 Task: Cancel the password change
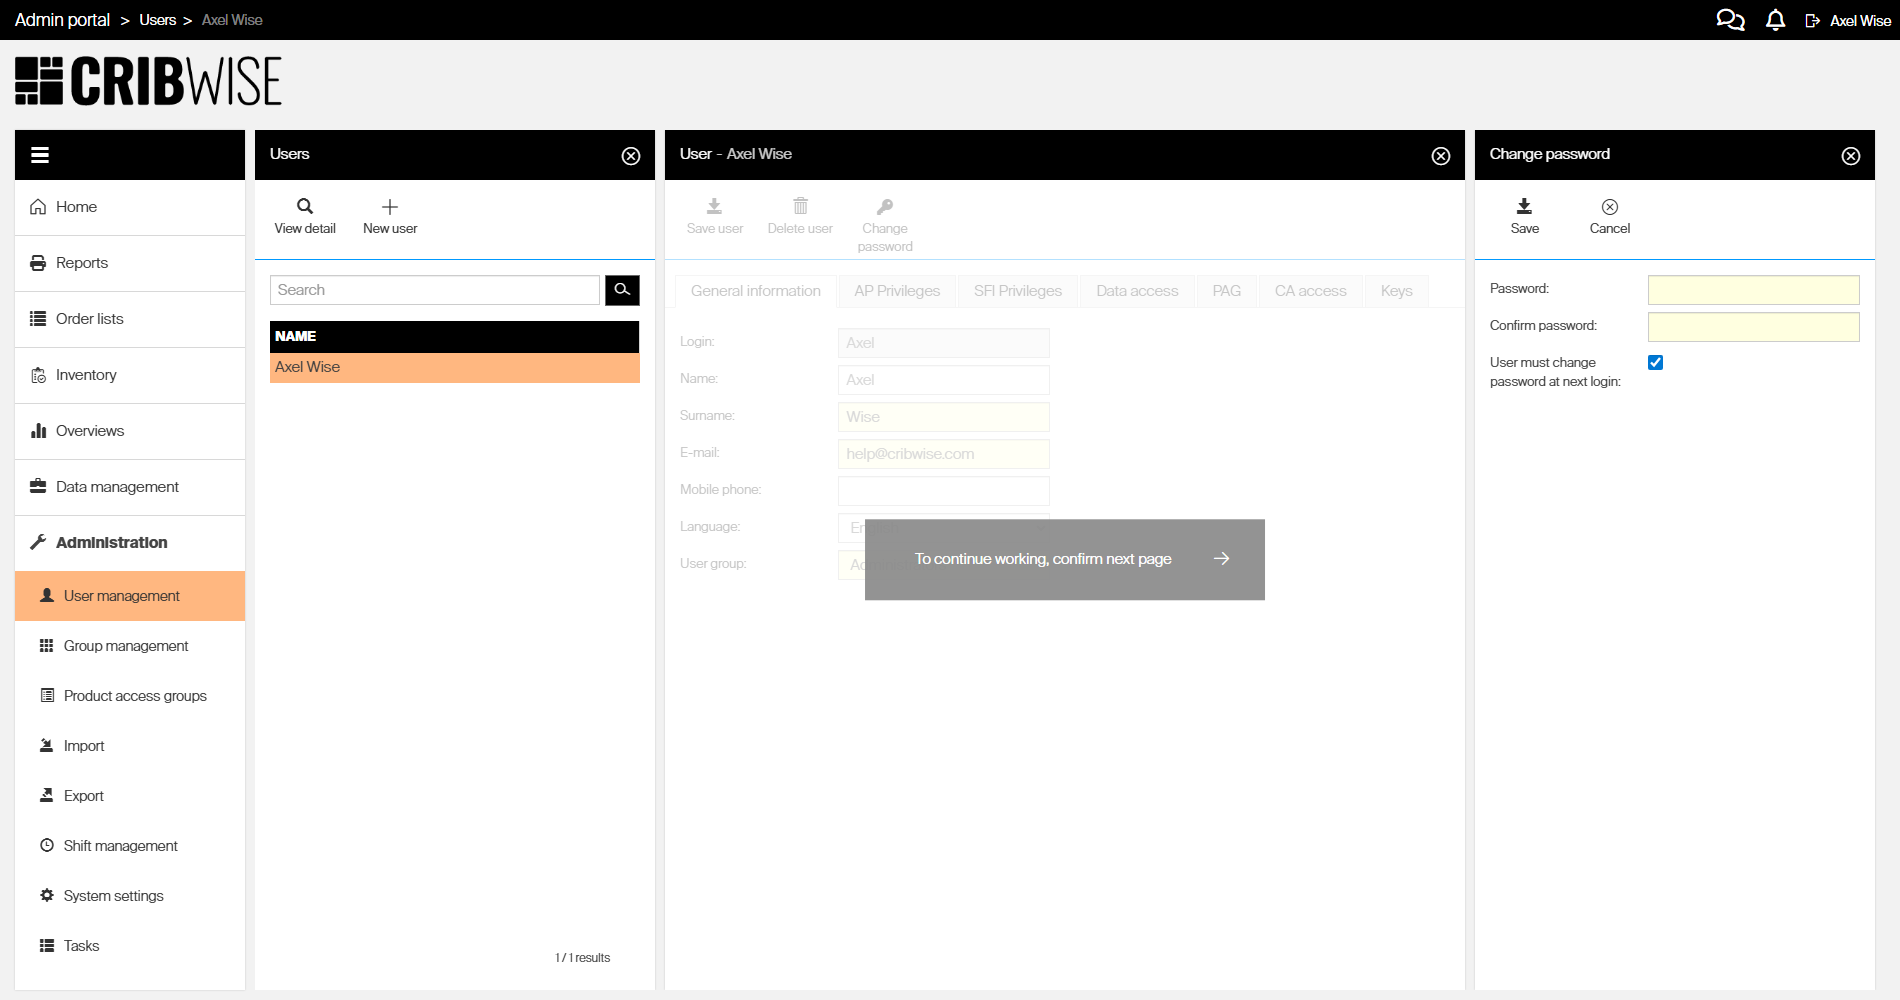click(1609, 215)
